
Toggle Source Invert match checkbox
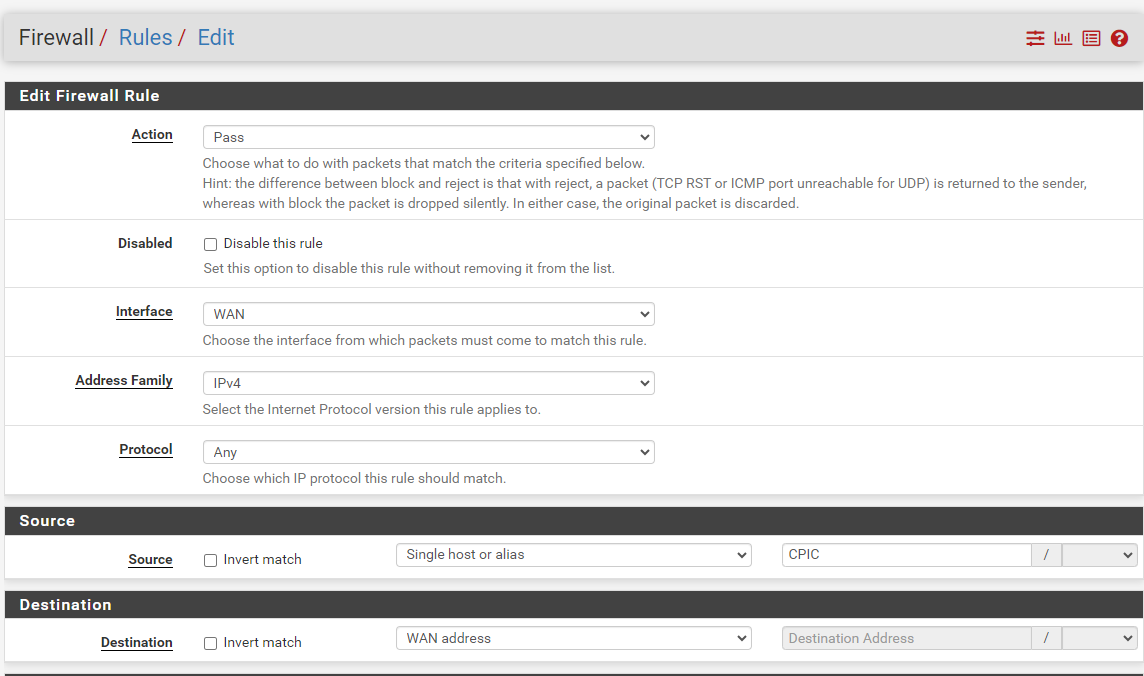210,560
